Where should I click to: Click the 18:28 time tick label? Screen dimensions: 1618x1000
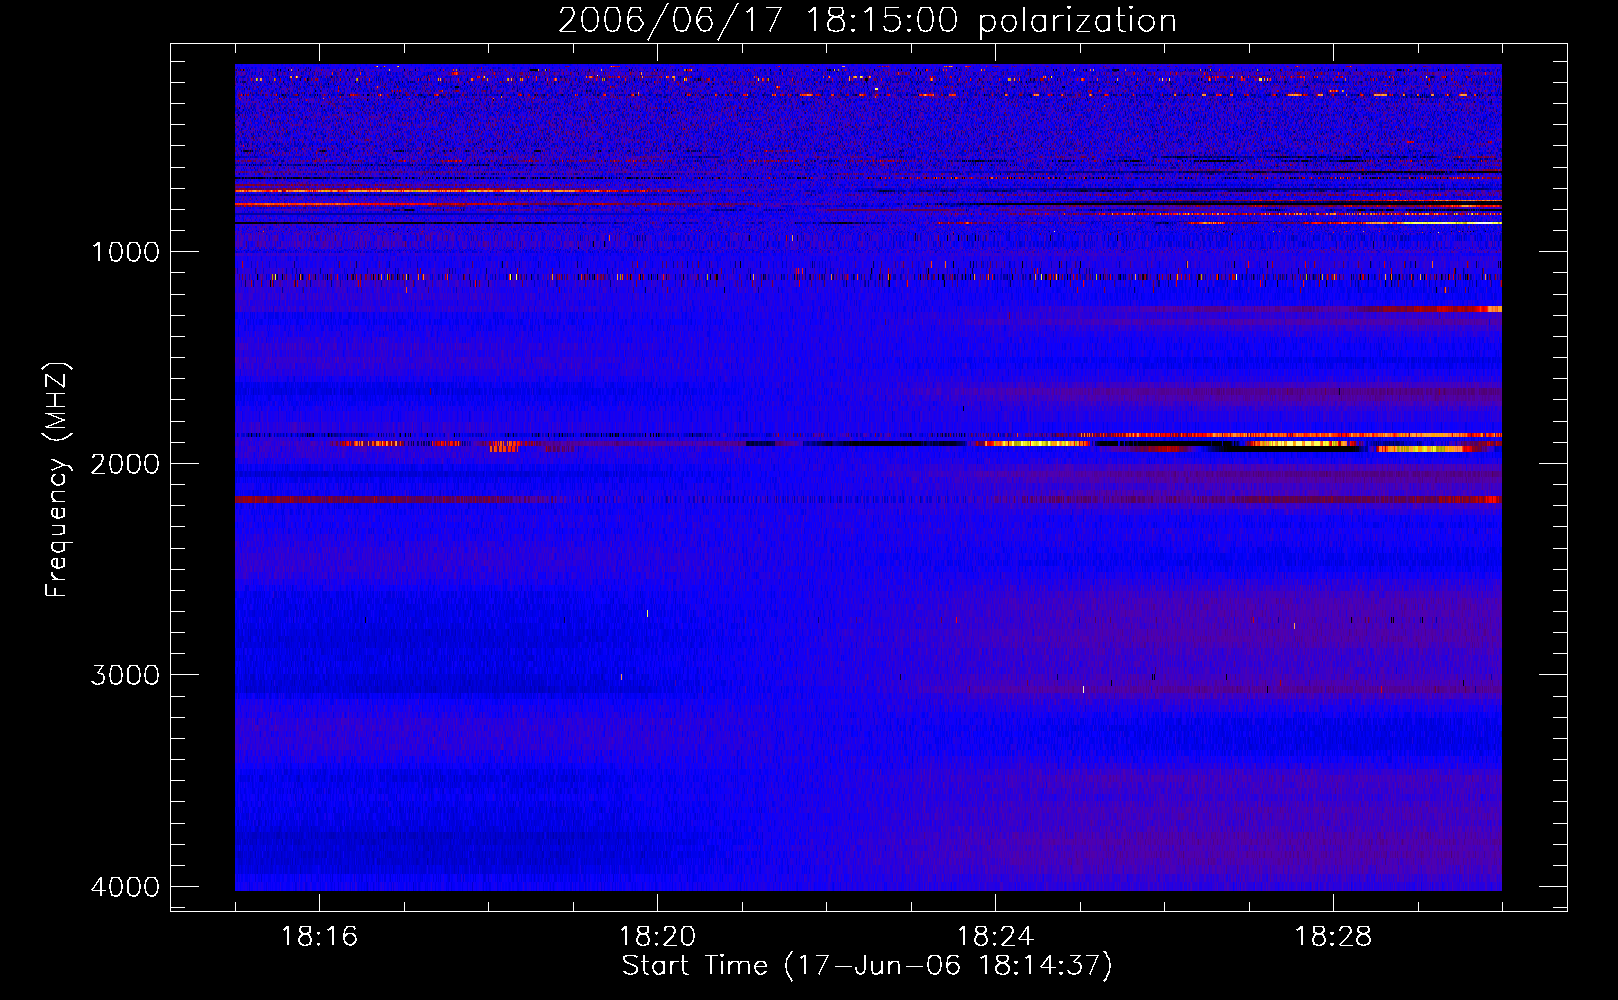(1333, 937)
